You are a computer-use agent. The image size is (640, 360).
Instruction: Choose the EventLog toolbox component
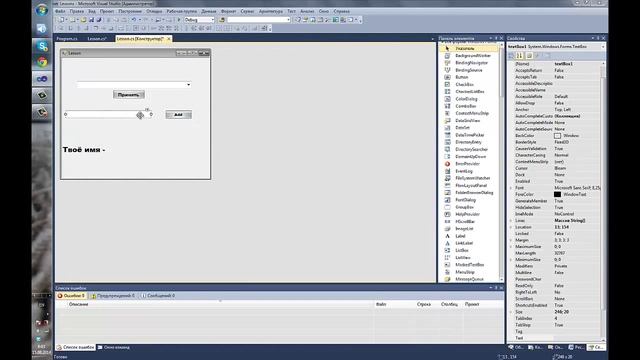click(469, 171)
